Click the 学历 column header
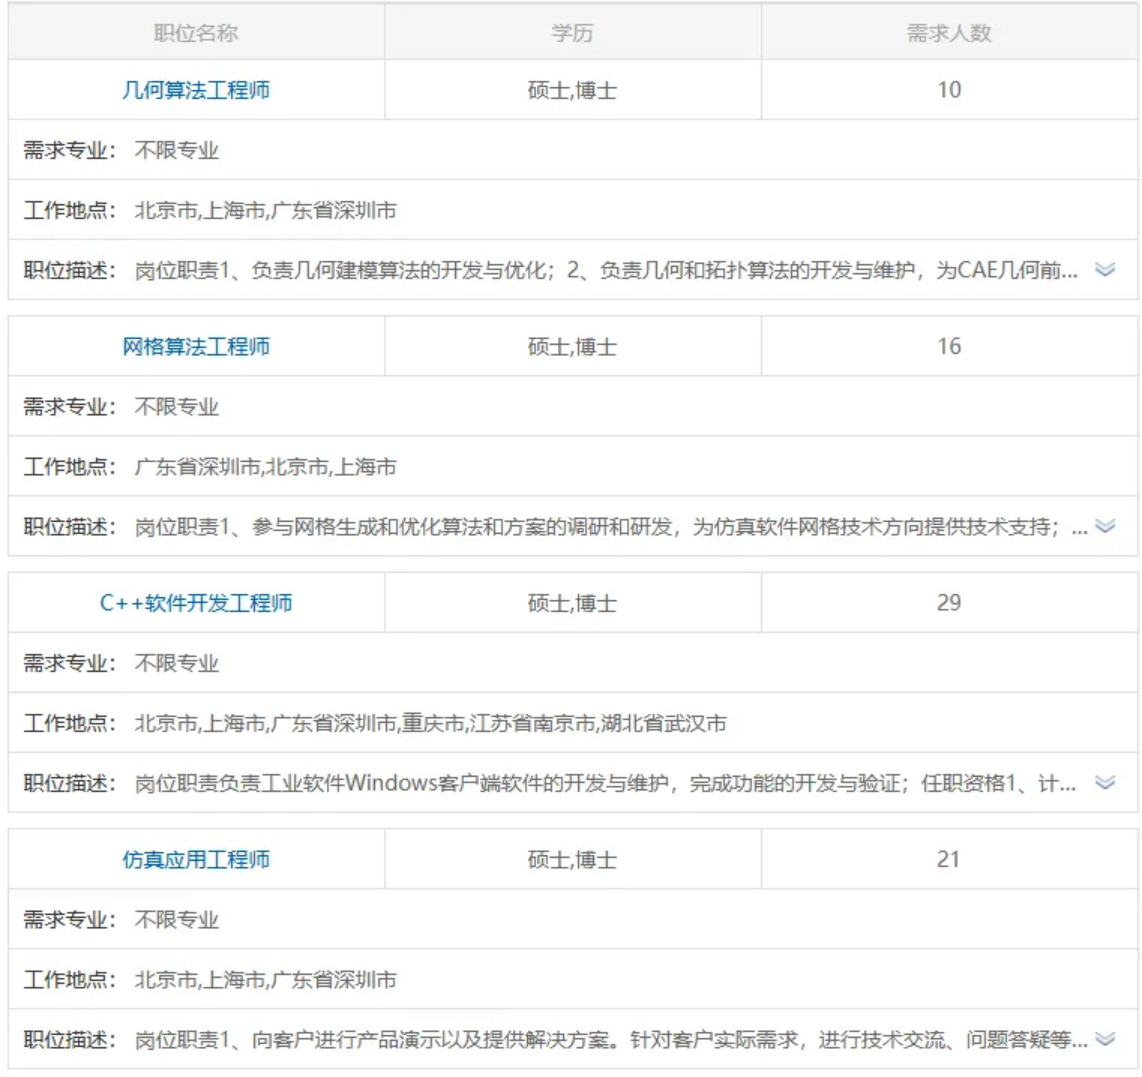1142x1077 pixels. point(572,33)
